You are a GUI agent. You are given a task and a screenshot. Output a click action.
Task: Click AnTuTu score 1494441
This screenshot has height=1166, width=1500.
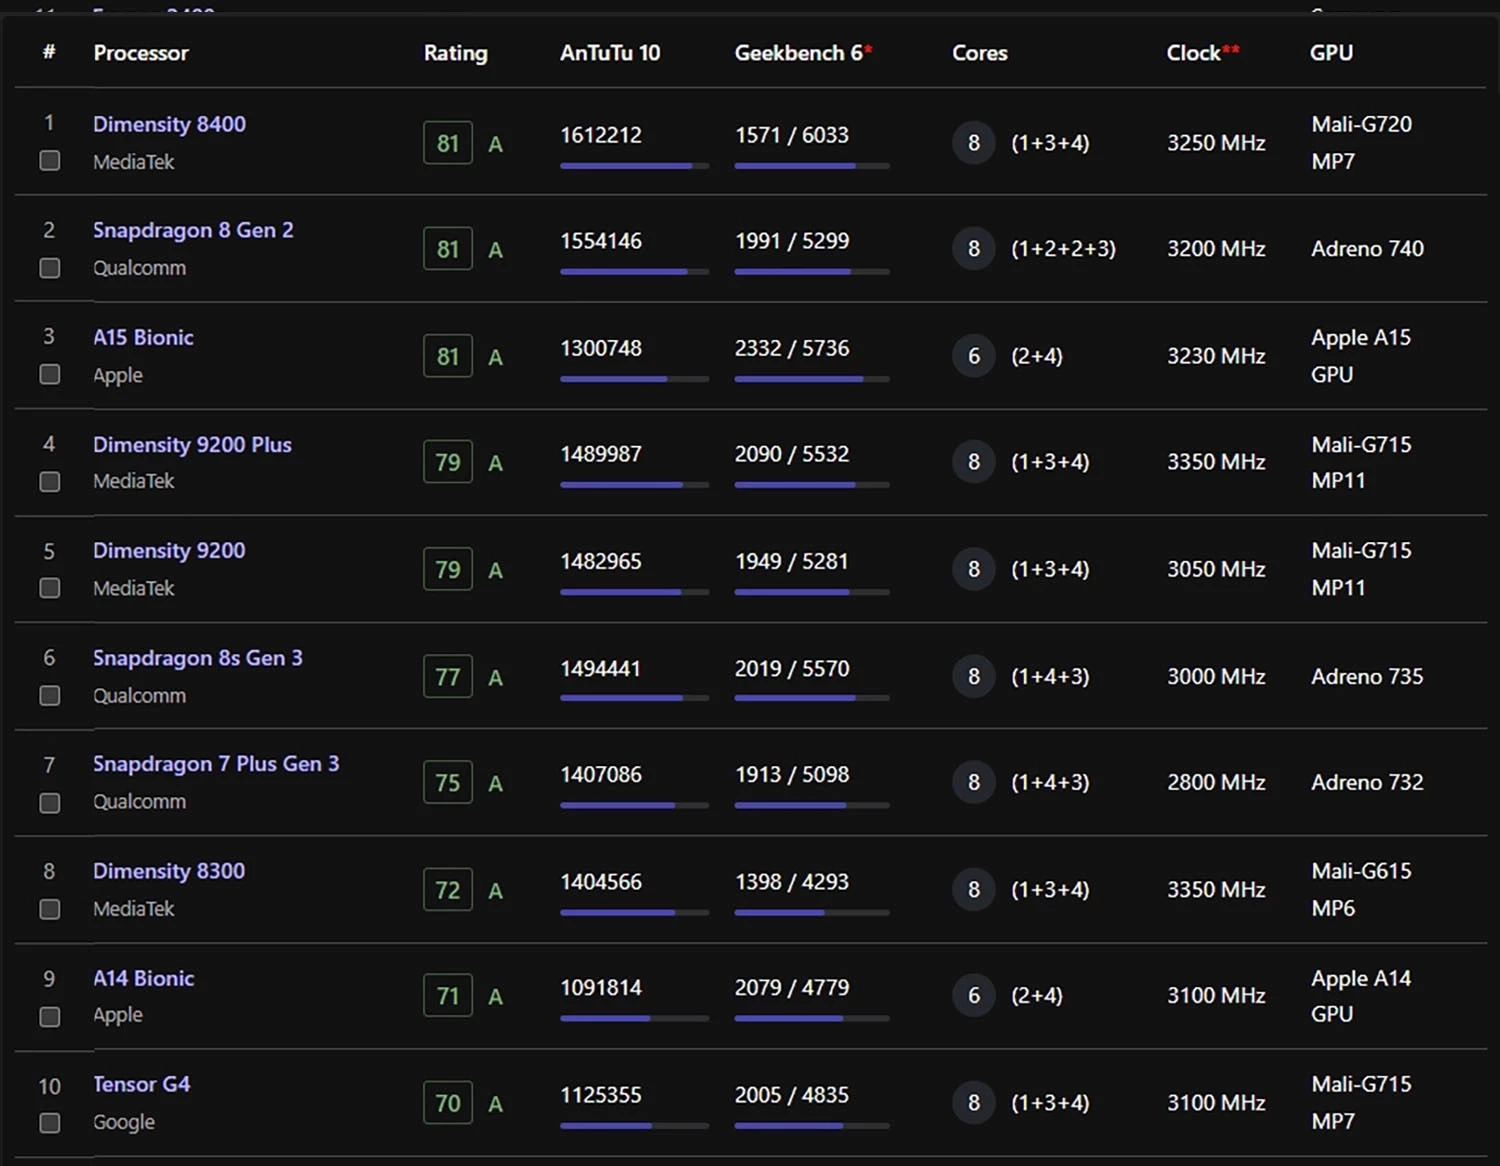point(600,668)
